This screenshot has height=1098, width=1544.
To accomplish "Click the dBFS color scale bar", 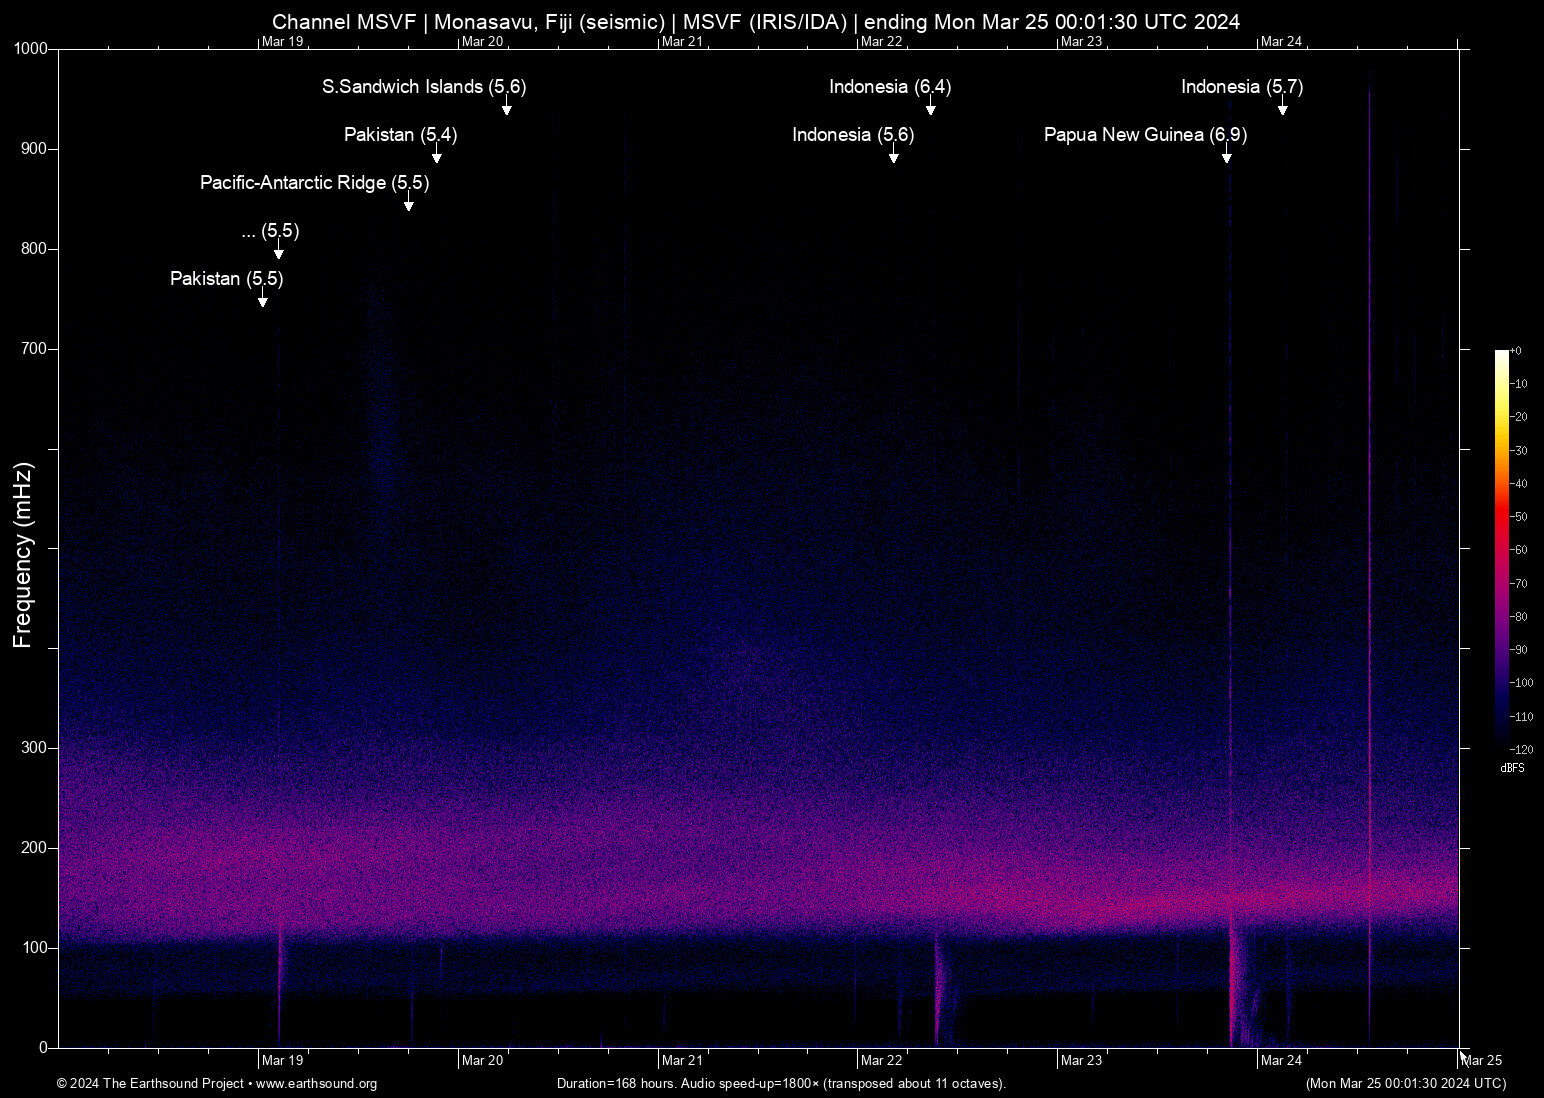I will 1501,550.
